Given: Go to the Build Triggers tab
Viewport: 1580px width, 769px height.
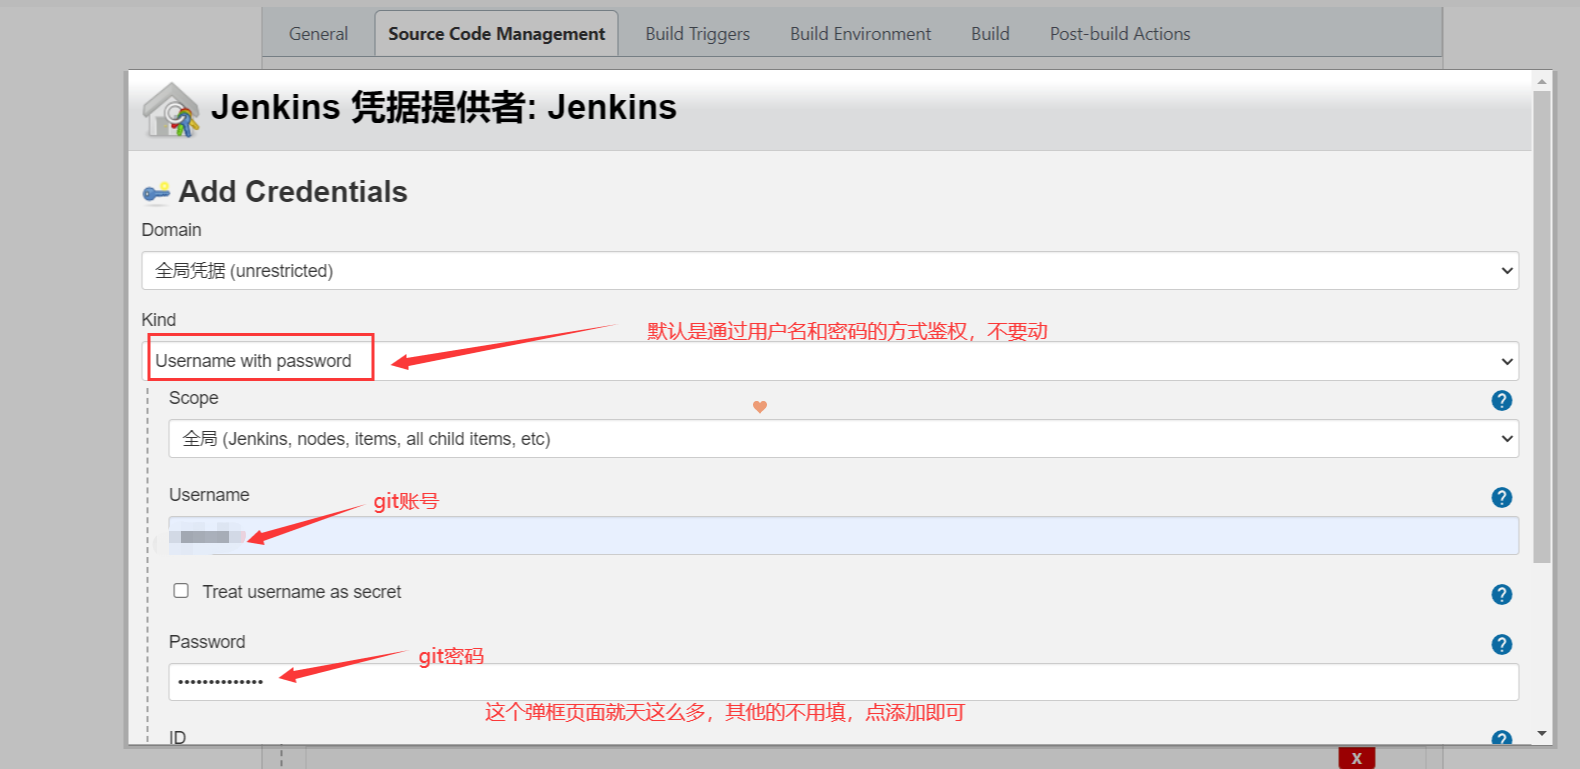Looking at the screenshot, I should (697, 34).
